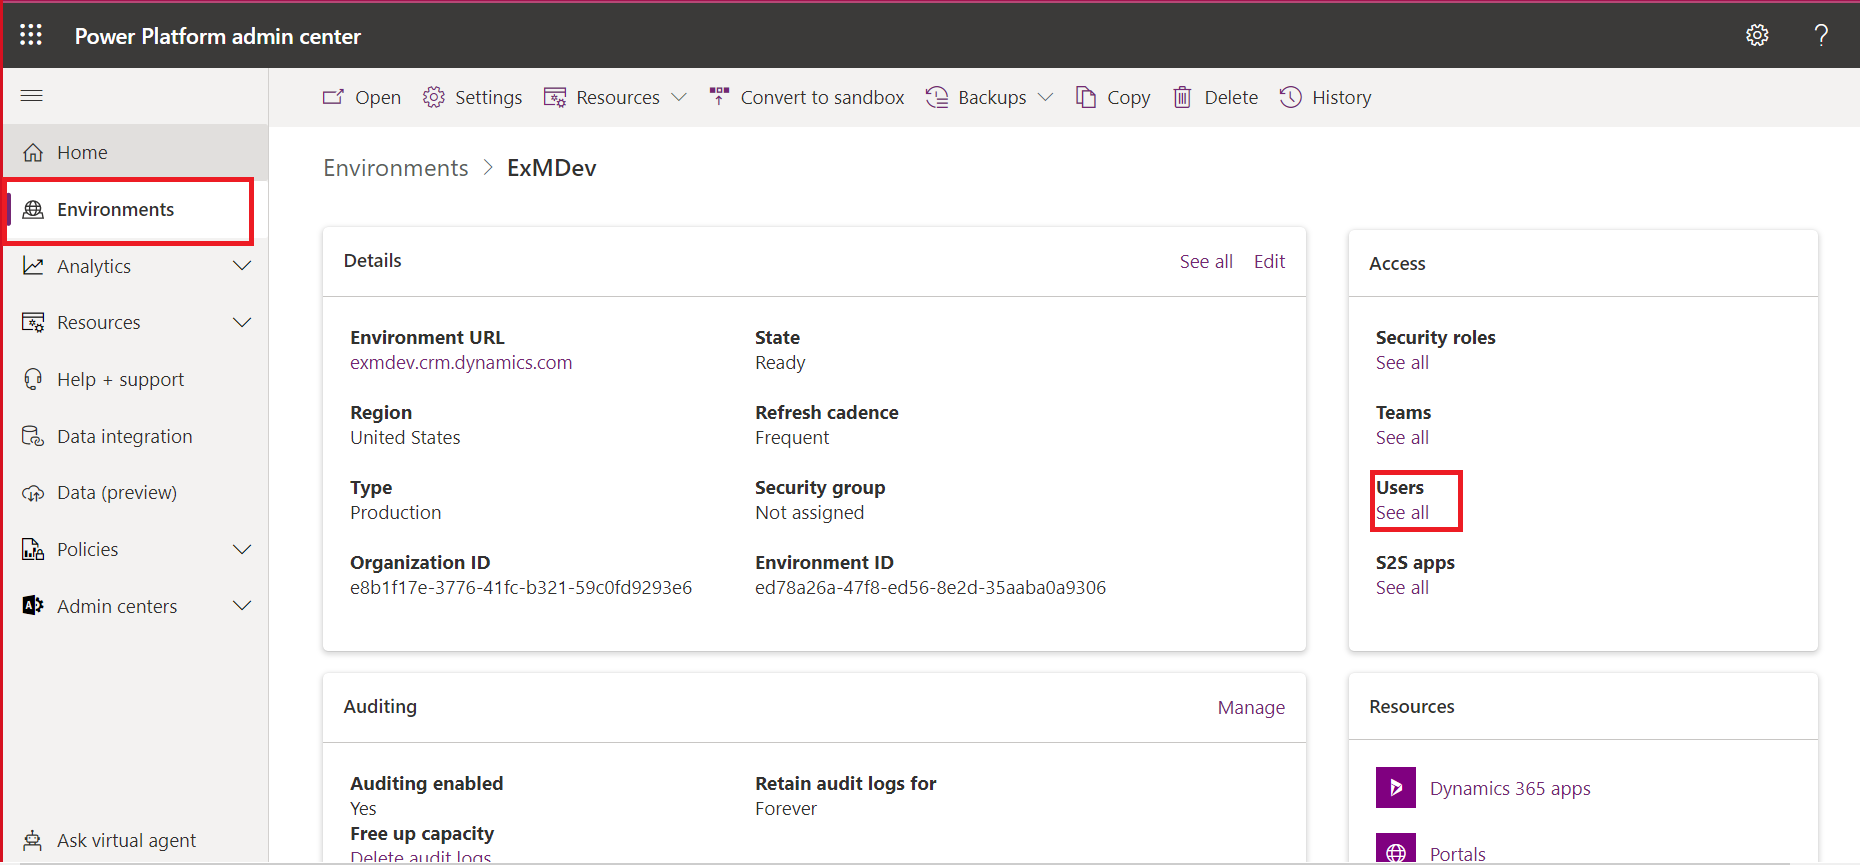The height and width of the screenshot is (865, 1860).
Task: Click the Delete trash can icon
Action: click(x=1182, y=97)
